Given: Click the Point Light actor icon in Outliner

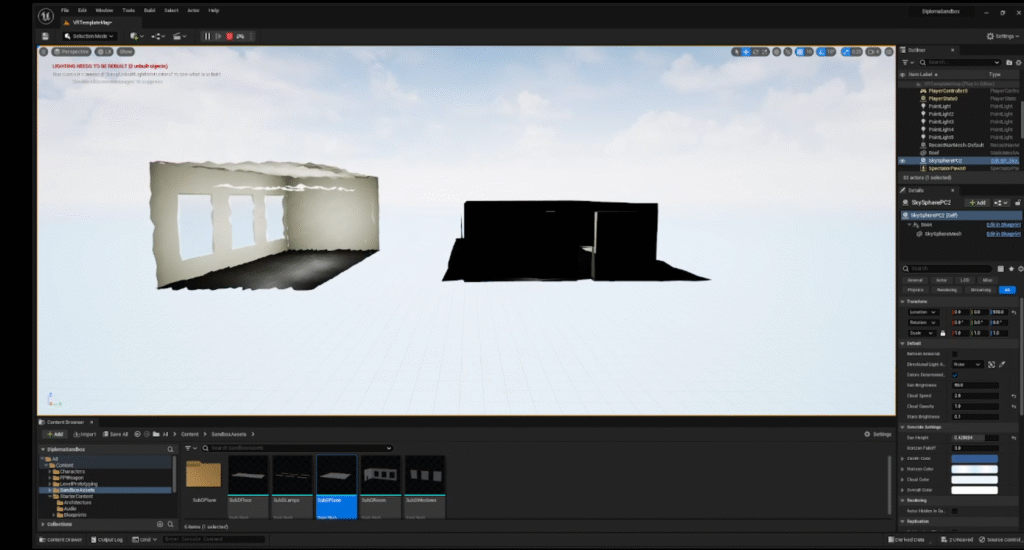Looking at the screenshot, I should tap(923, 107).
